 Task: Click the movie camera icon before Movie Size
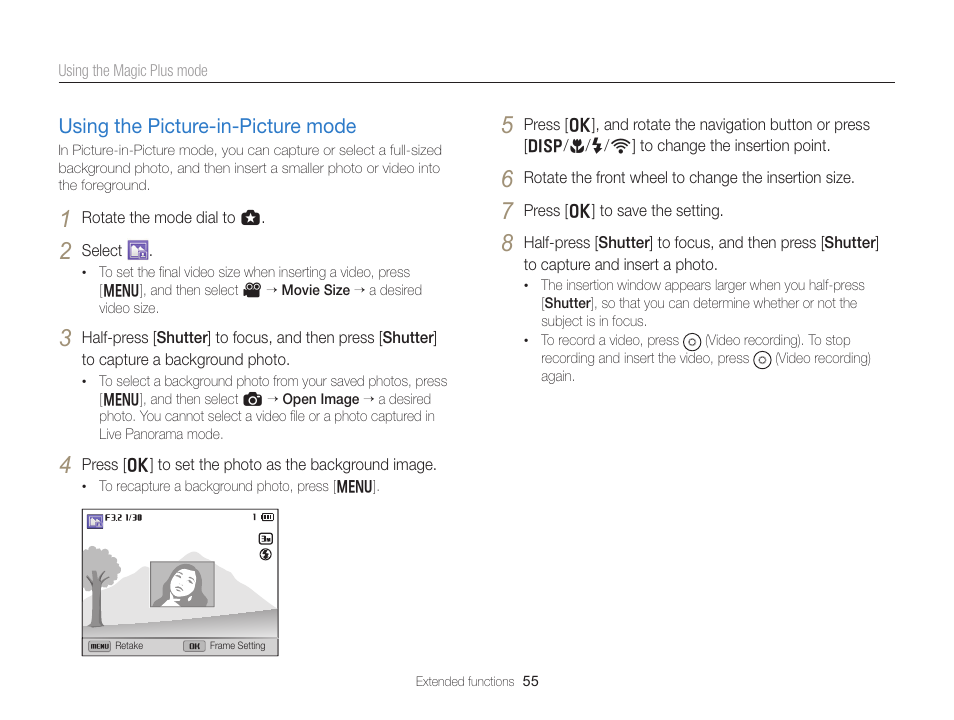pos(252,290)
